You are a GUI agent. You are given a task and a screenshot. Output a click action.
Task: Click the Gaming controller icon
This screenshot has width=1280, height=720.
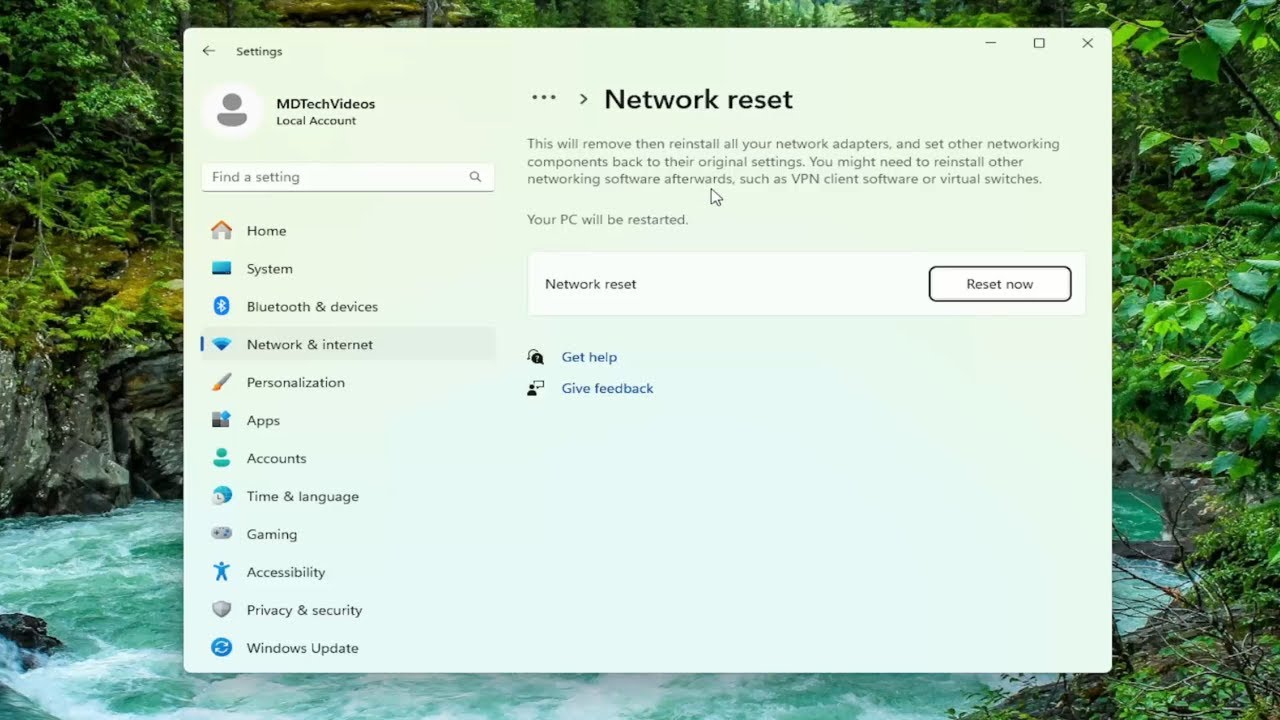pyautogui.click(x=222, y=534)
